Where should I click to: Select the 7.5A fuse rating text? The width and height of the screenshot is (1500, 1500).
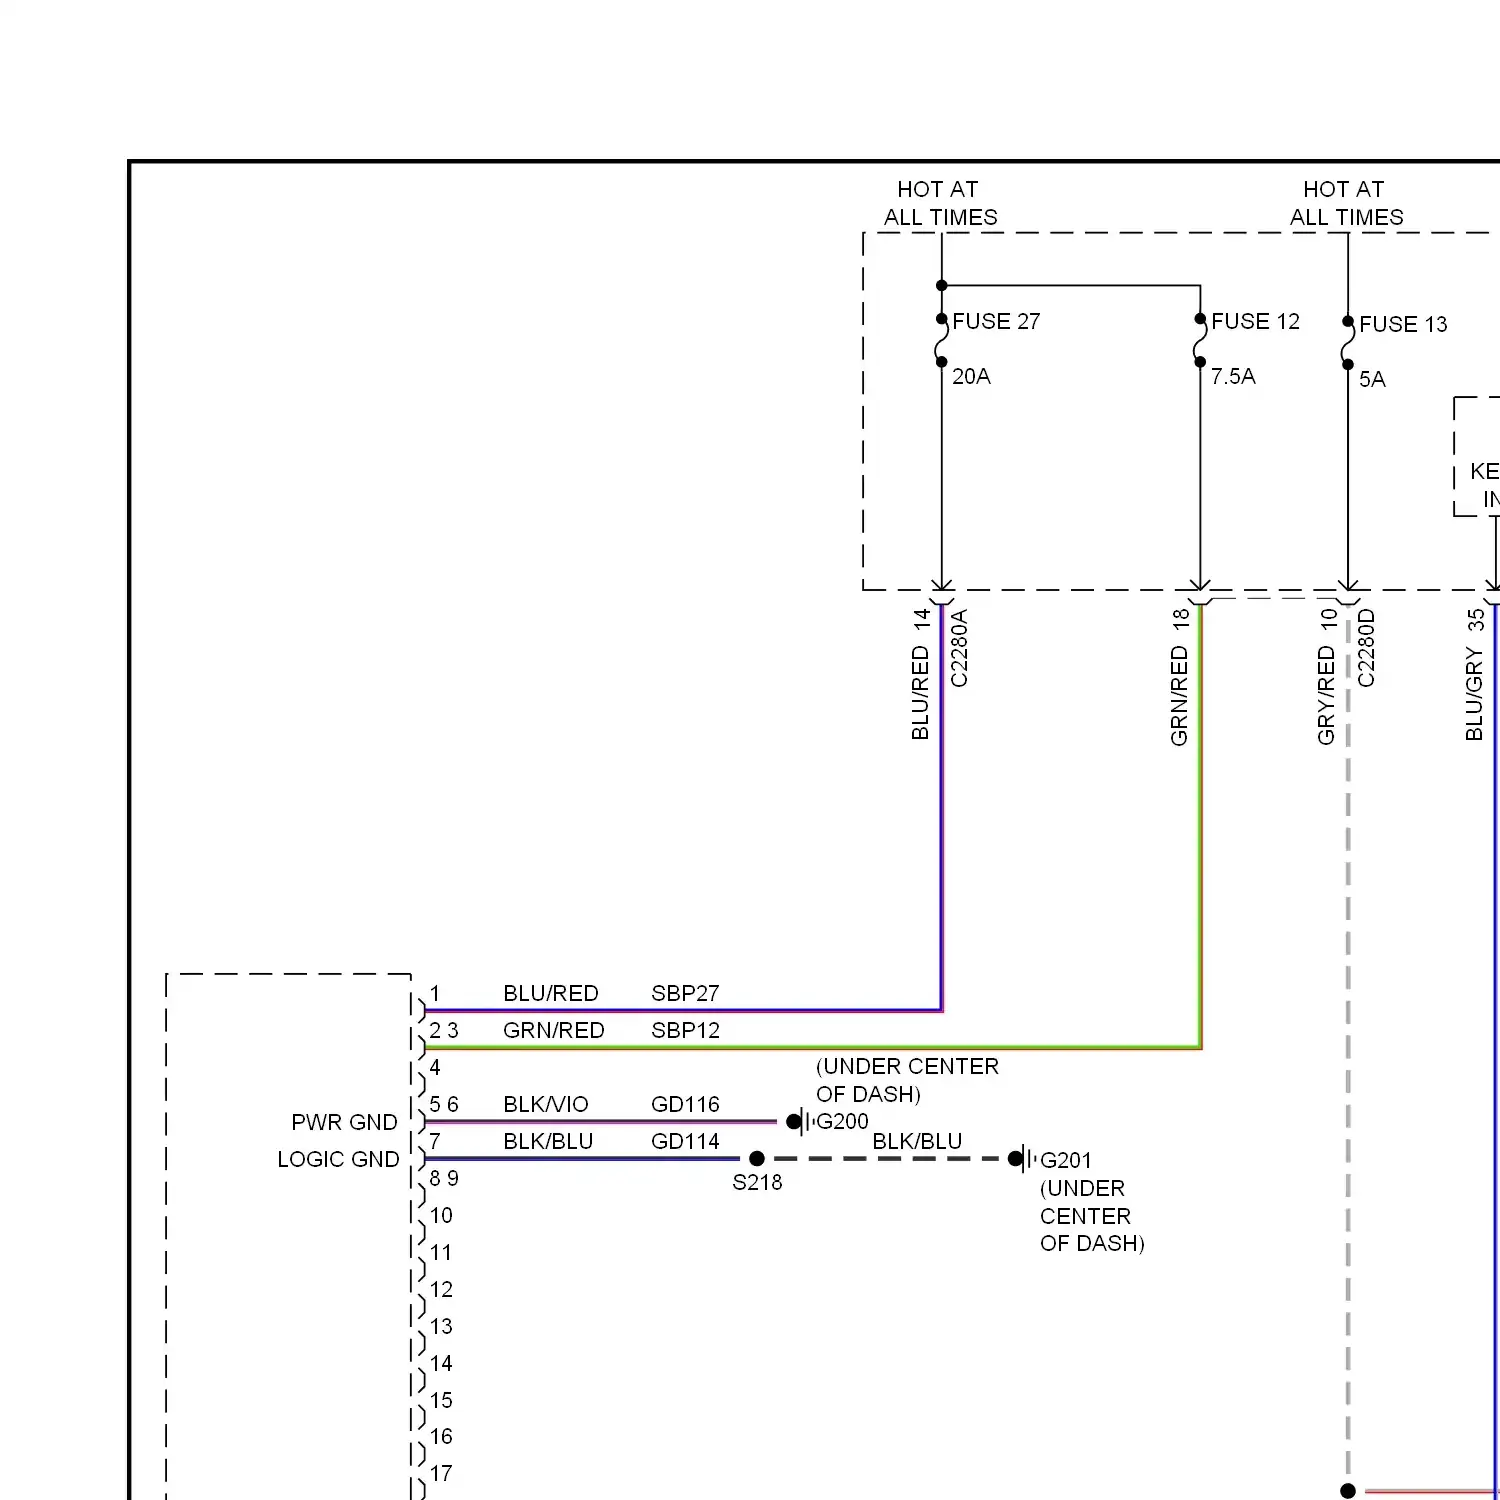coord(1233,376)
